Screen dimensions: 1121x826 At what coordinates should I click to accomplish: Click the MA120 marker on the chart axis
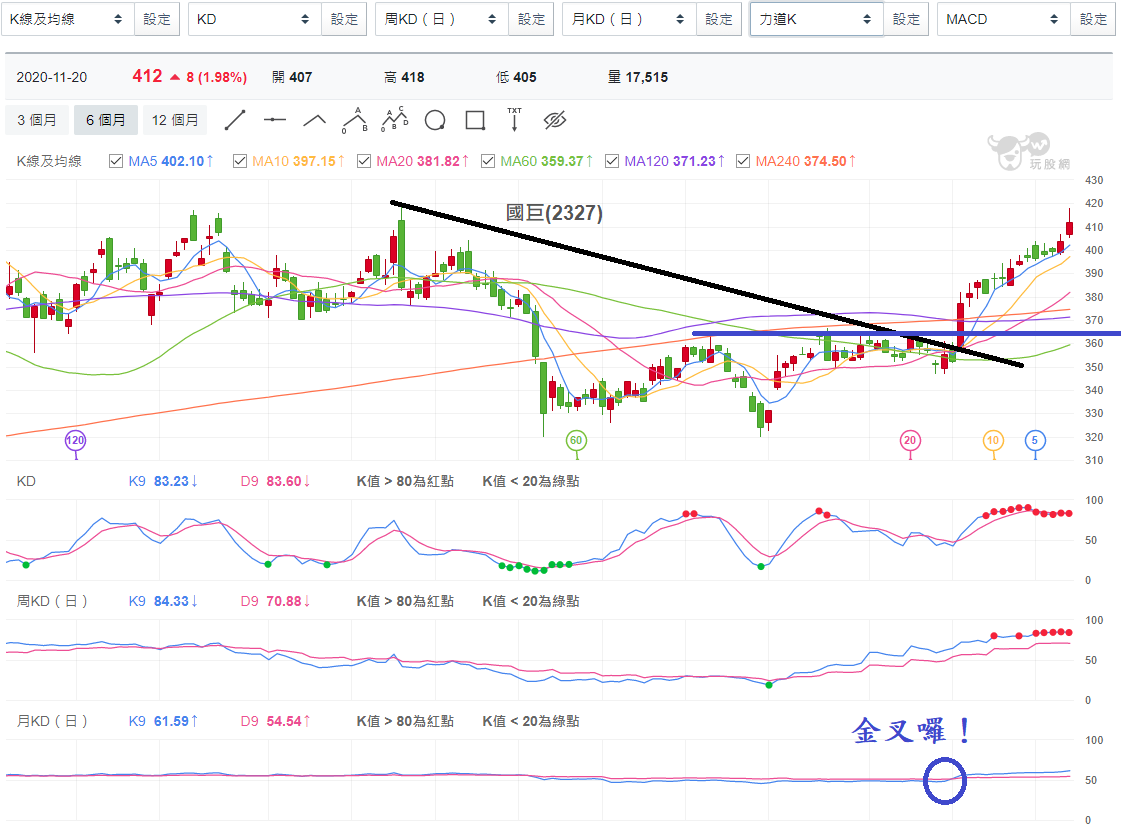click(75, 441)
